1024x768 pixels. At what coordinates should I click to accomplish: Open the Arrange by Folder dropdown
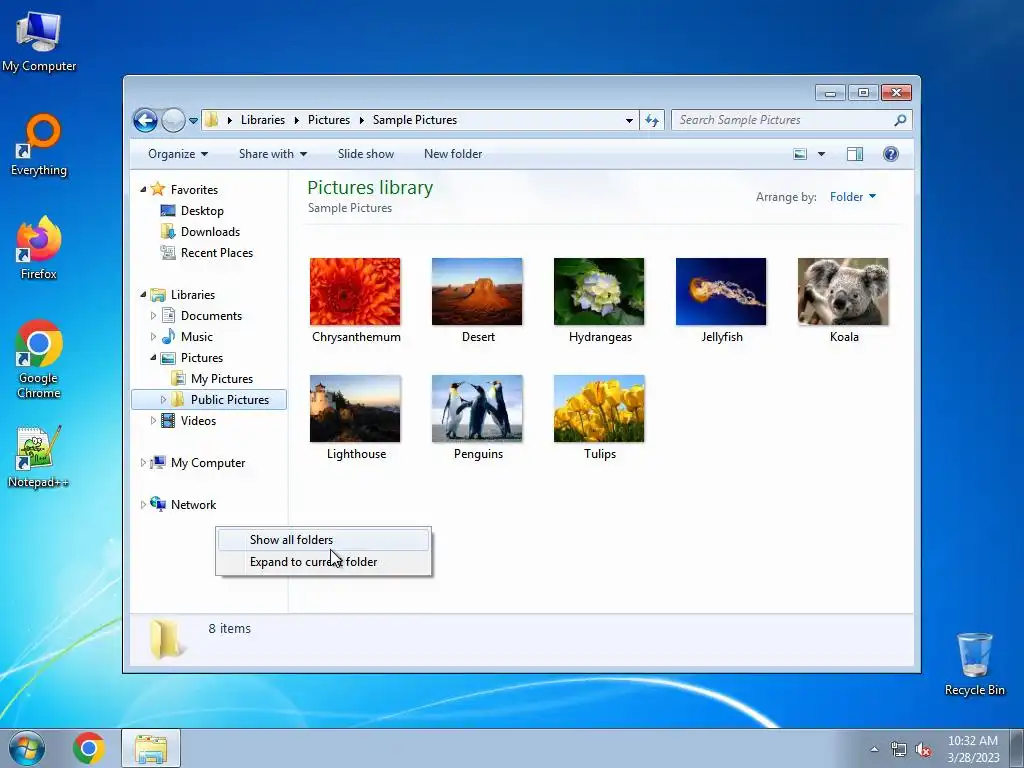point(852,197)
